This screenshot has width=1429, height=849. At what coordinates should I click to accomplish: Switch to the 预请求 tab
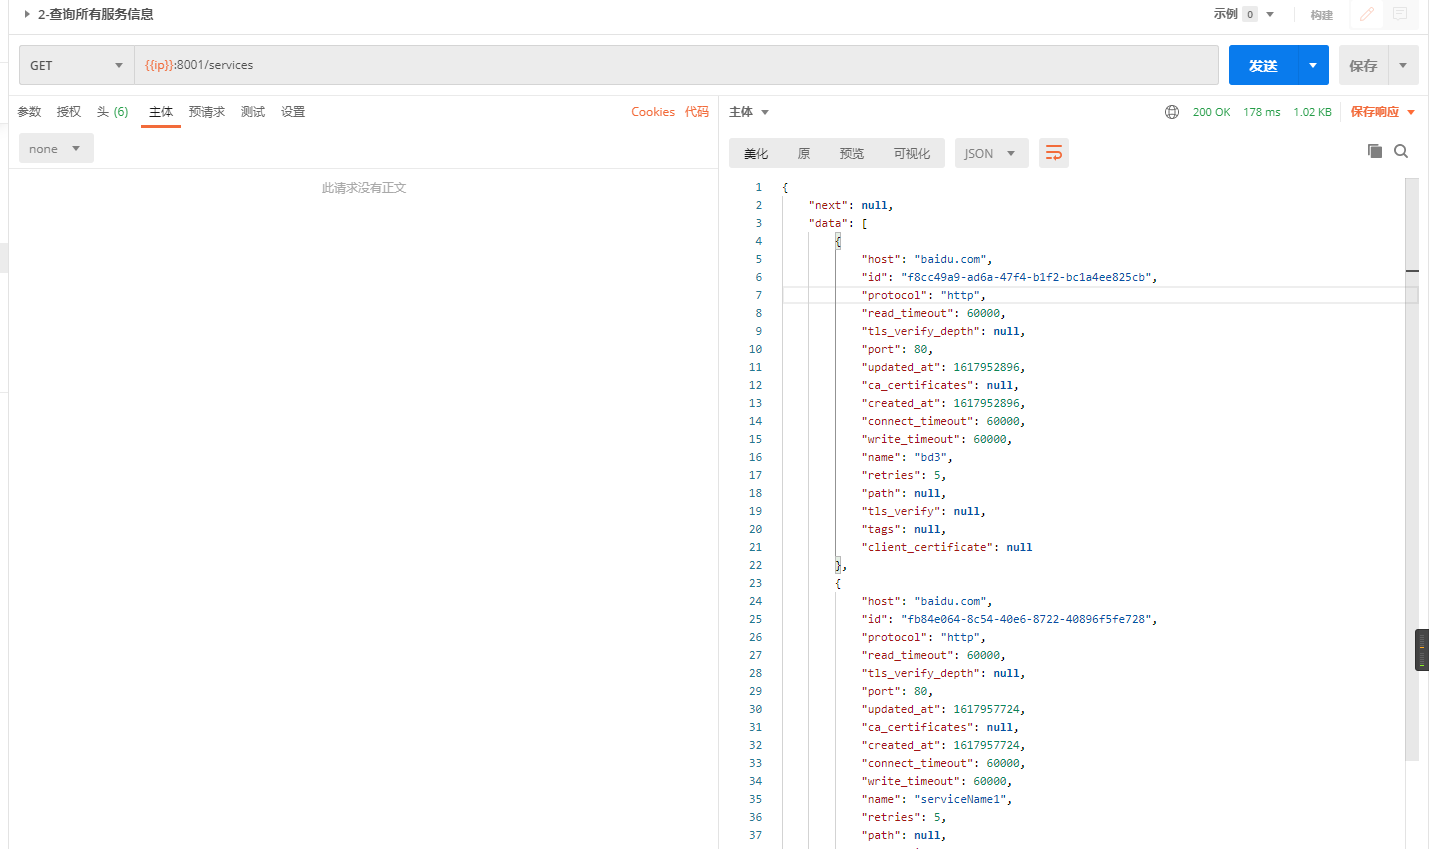[x=207, y=112]
